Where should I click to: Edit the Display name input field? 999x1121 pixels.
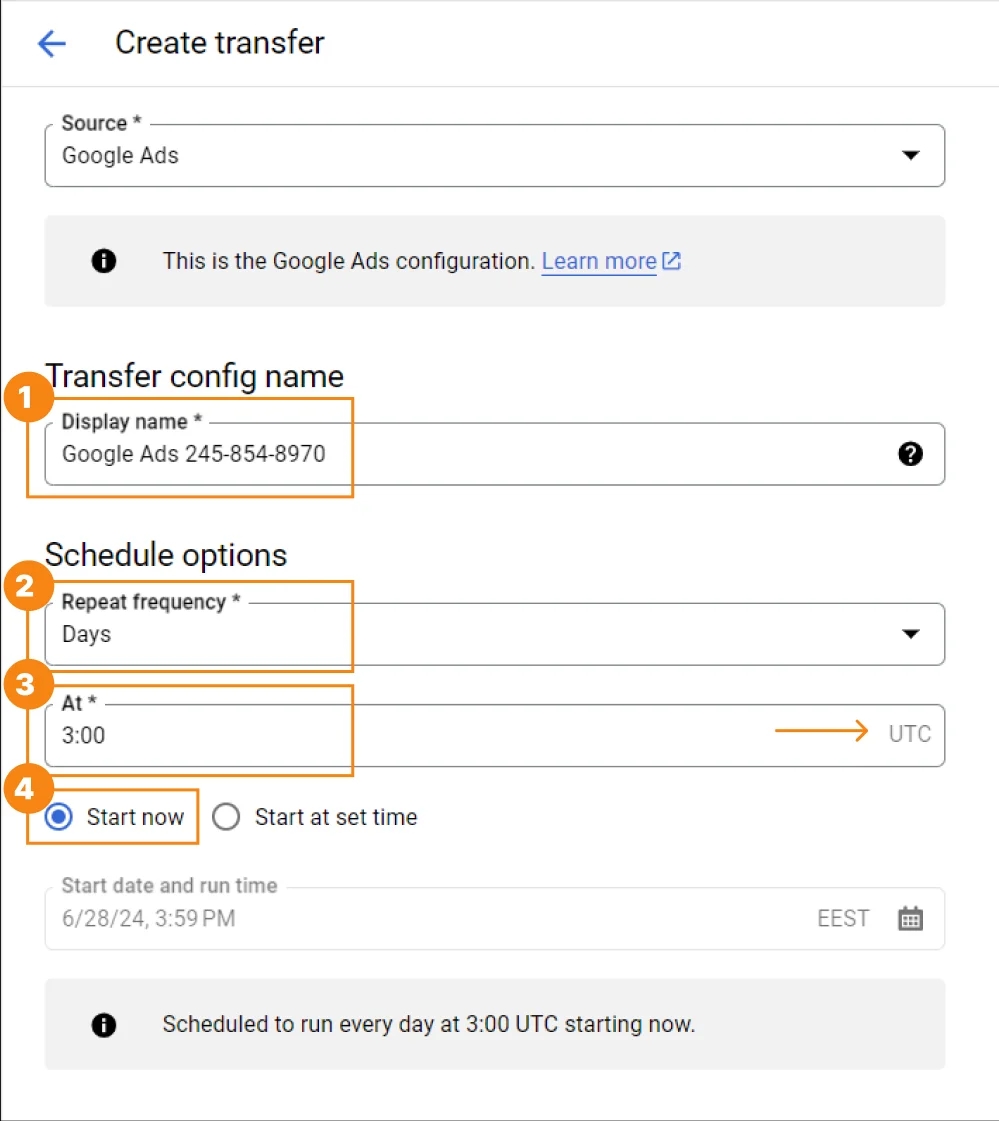tap(495, 454)
